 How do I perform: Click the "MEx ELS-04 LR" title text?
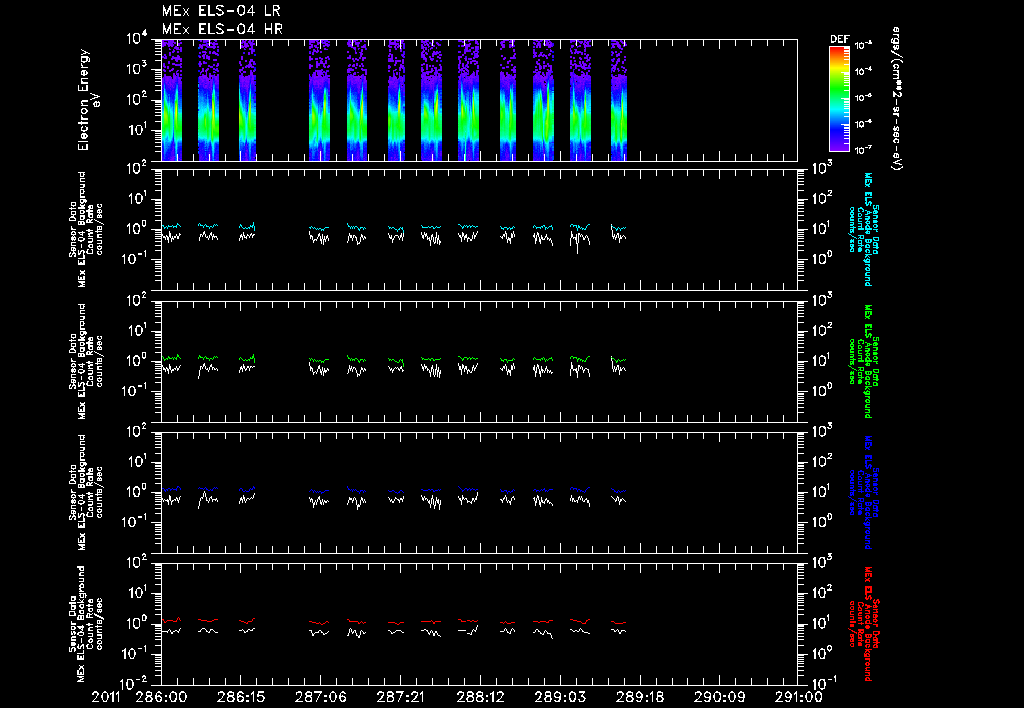point(221,11)
